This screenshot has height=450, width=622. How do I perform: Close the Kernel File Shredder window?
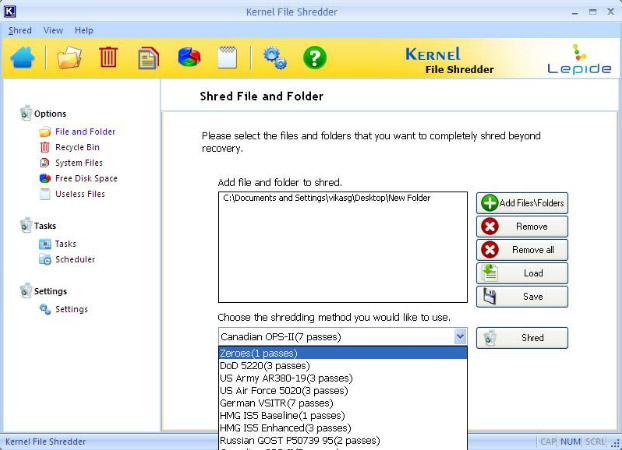(610, 12)
